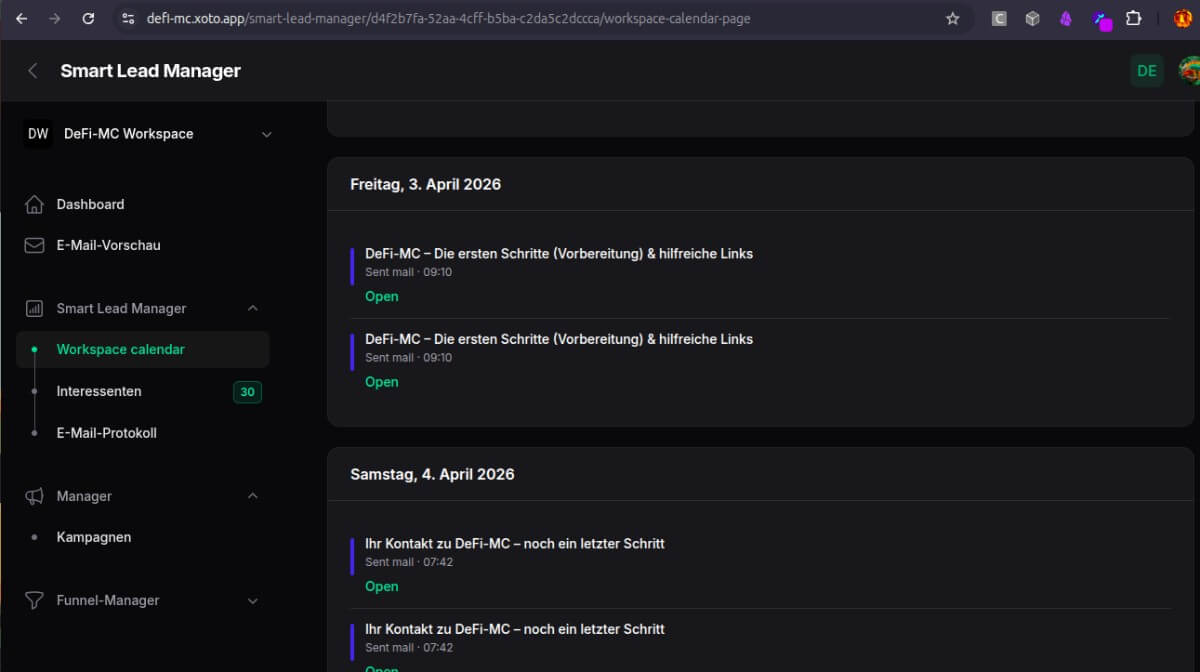
Task: Click 'Sent mail · 09:10' of first Freitag entry
Action: tap(409, 272)
